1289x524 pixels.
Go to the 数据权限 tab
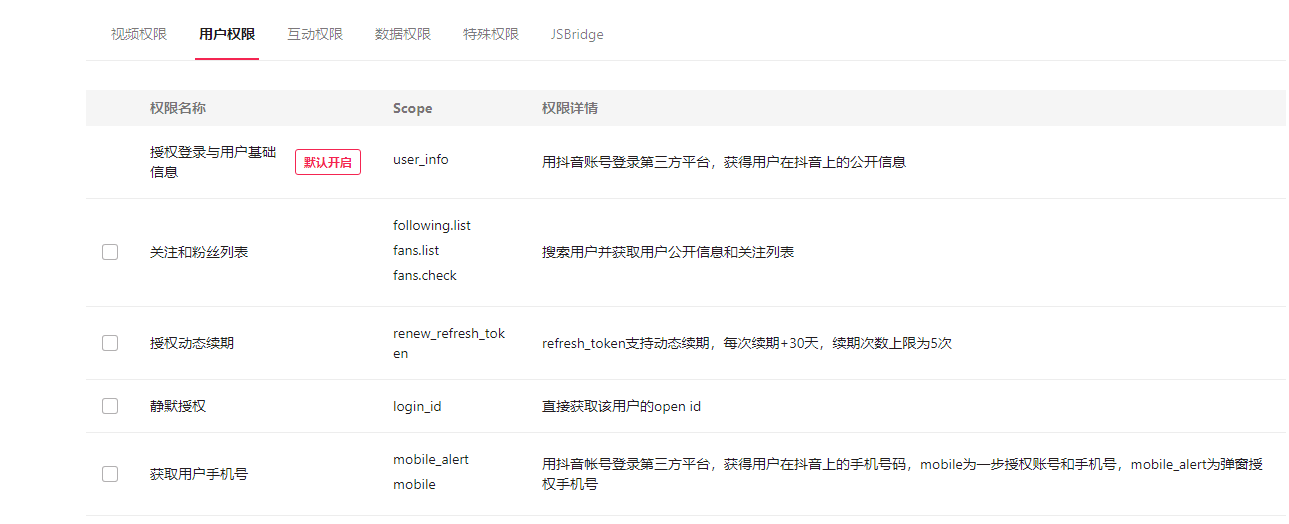403,34
